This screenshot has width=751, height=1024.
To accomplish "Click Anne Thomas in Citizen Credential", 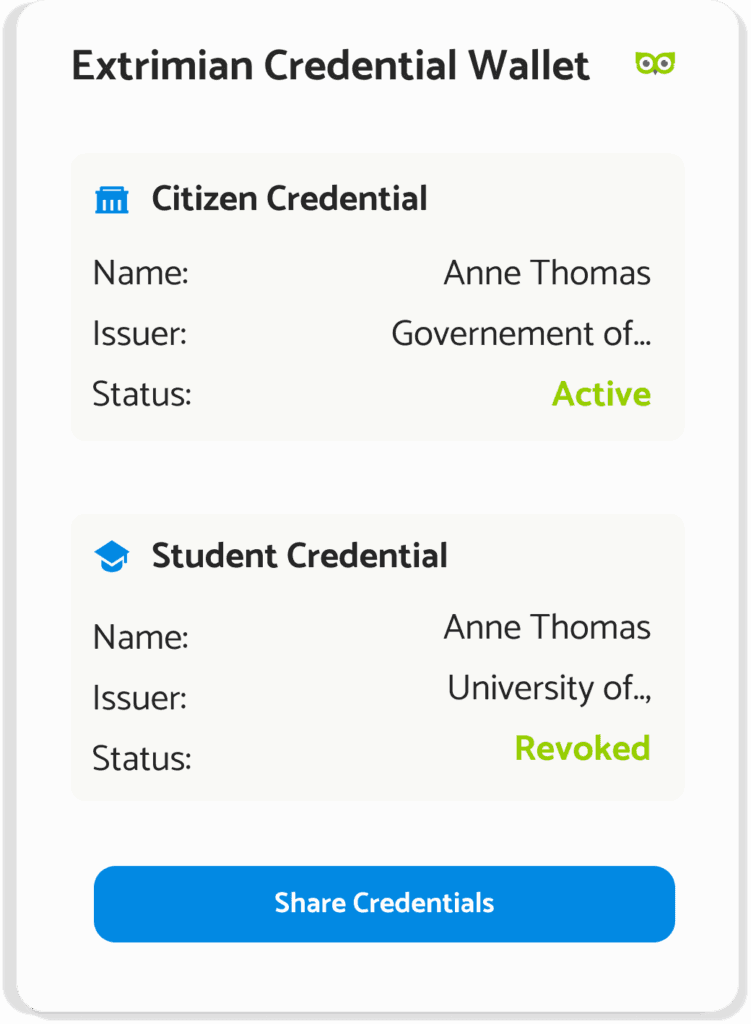I will point(547,273).
